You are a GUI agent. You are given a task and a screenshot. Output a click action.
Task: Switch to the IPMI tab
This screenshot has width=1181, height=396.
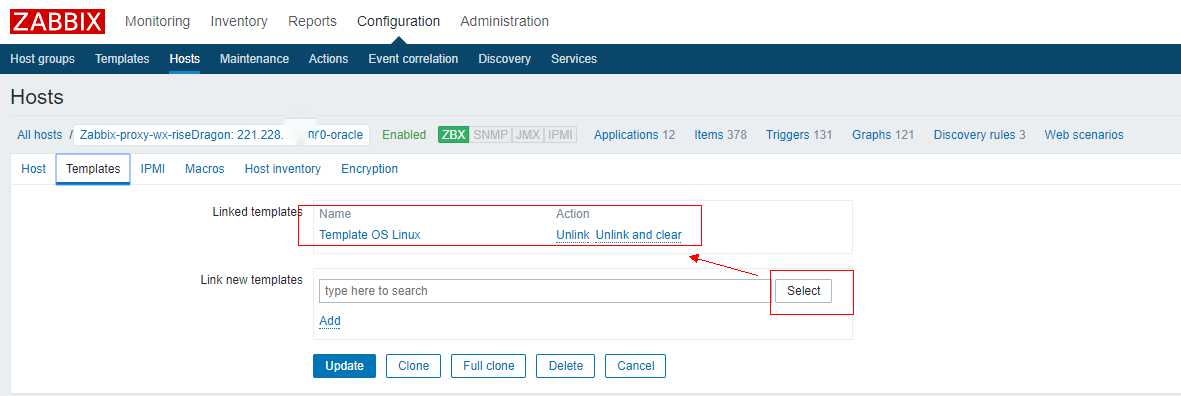click(x=153, y=169)
